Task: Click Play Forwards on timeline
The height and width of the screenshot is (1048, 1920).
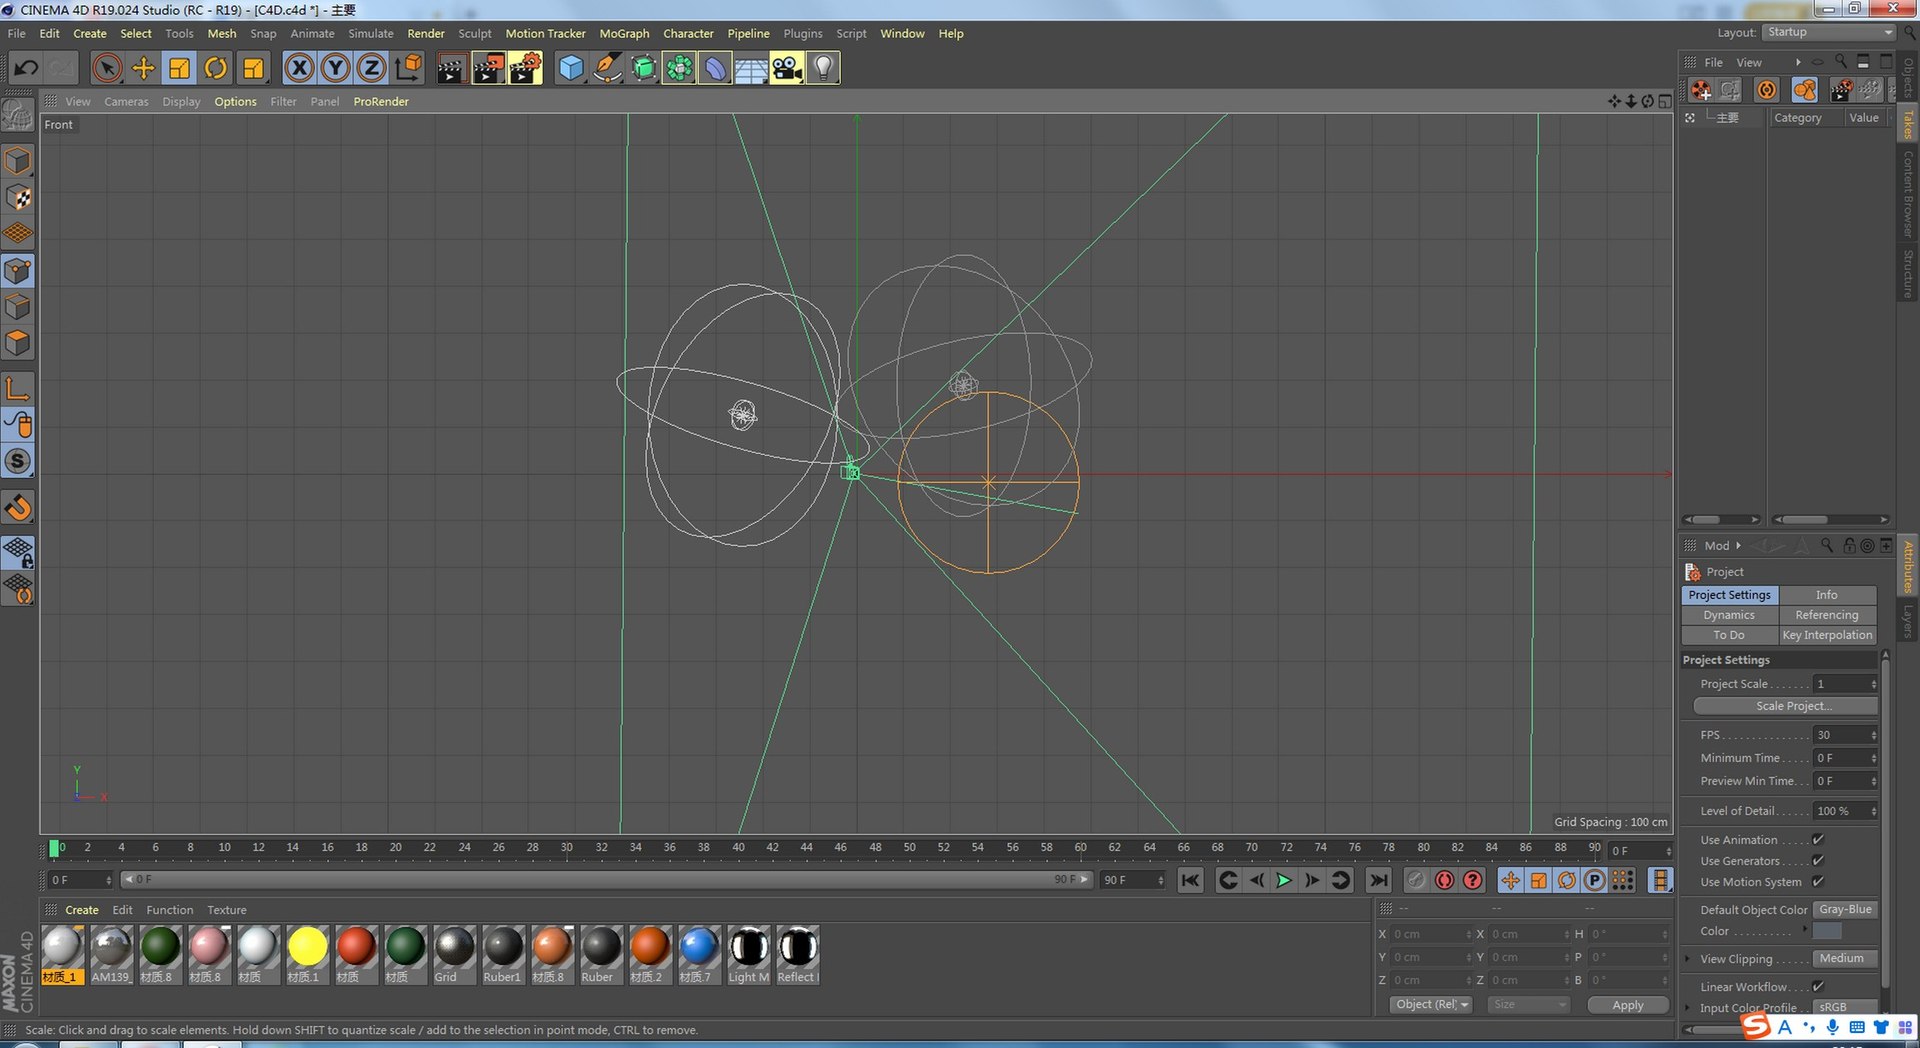Action: 1284,880
